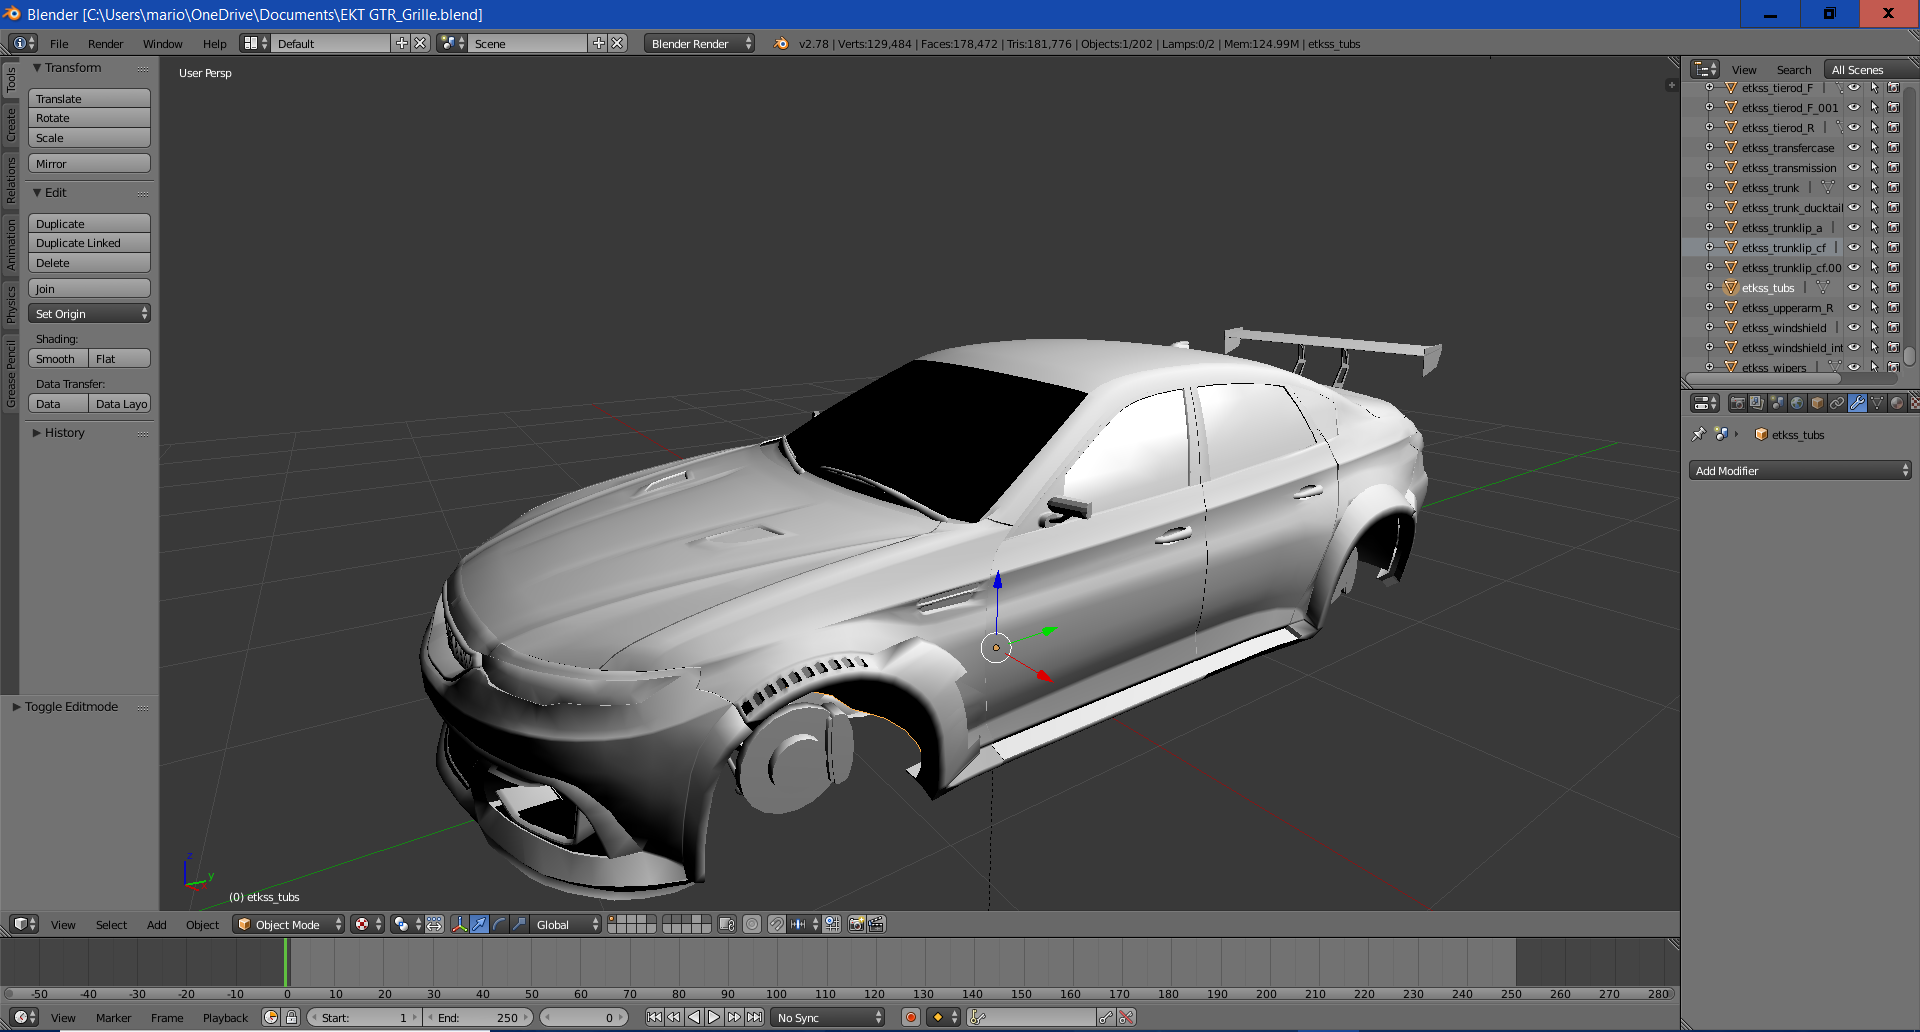Viewport: 1920px width, 1032px height.
Task: Disable rendering for etkss_transmission camera icon
Action: tap(1893, 168)
